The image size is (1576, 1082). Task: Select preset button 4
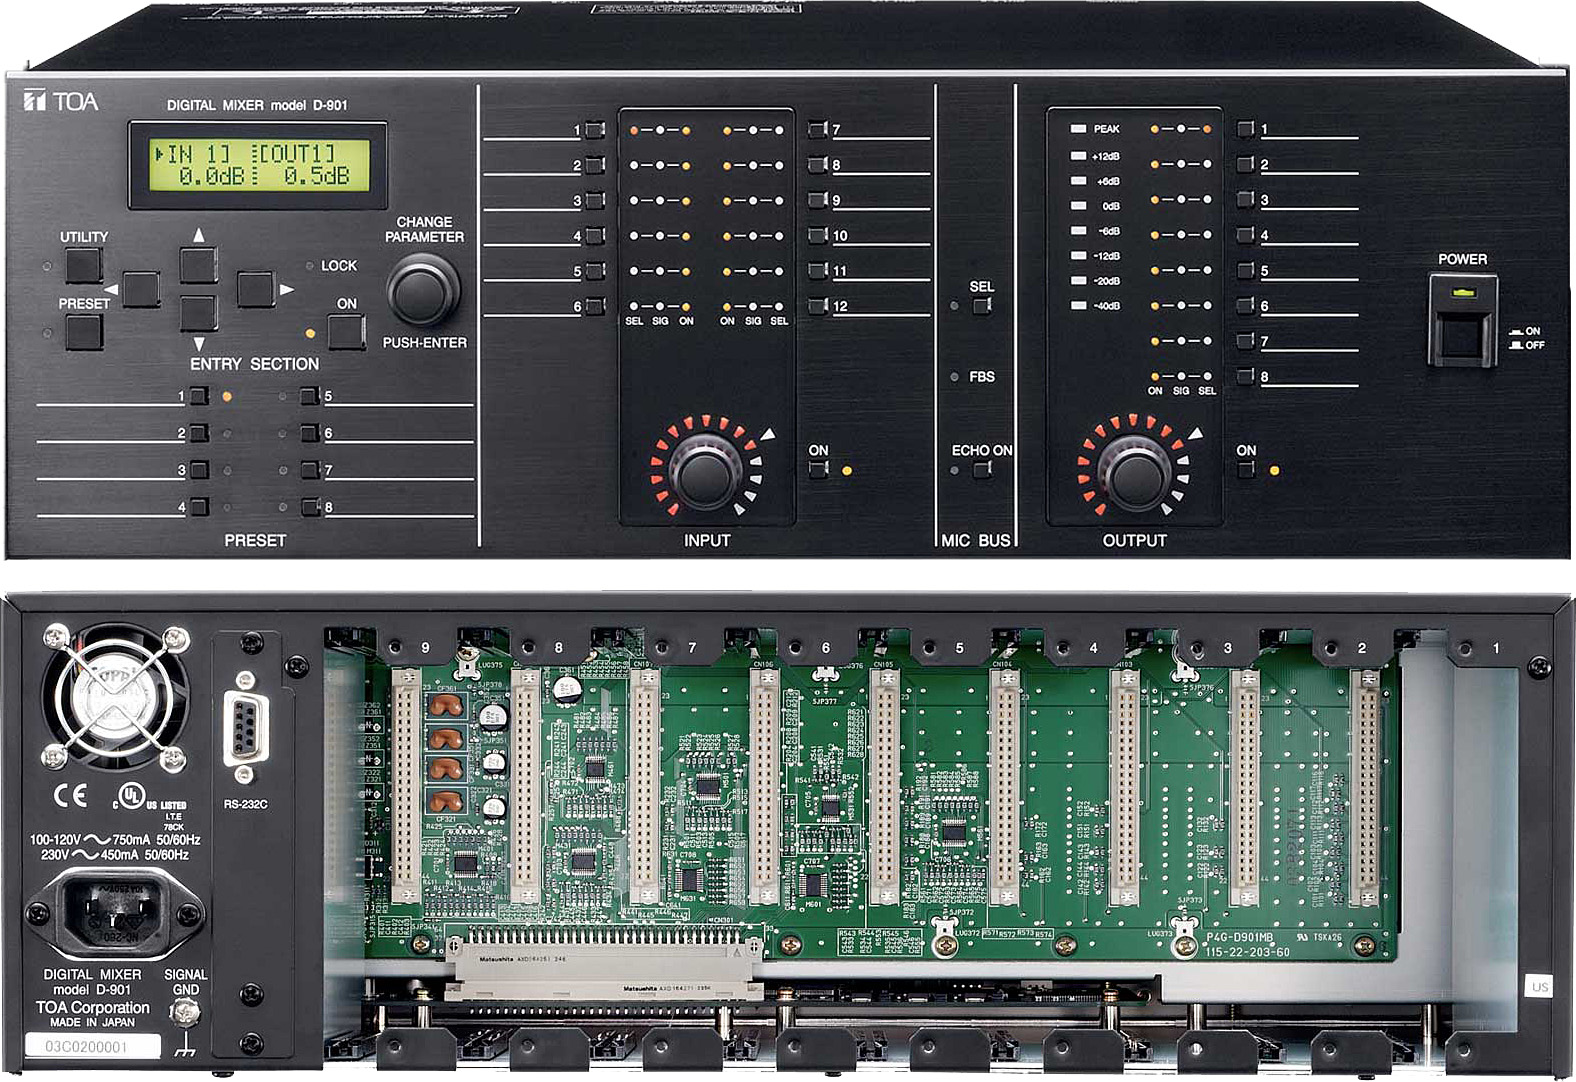click(199, 507)
